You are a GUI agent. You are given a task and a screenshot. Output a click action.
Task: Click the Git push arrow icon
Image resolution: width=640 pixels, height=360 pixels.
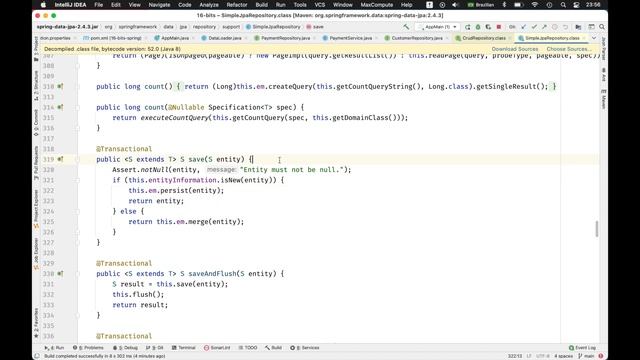[544, 27]
